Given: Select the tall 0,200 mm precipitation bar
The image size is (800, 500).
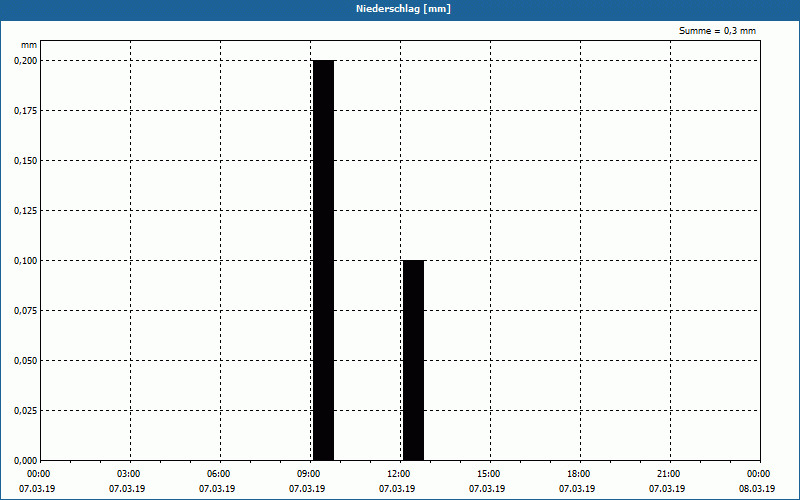Looking at the screenshot, I should click(x=323, y=260).
